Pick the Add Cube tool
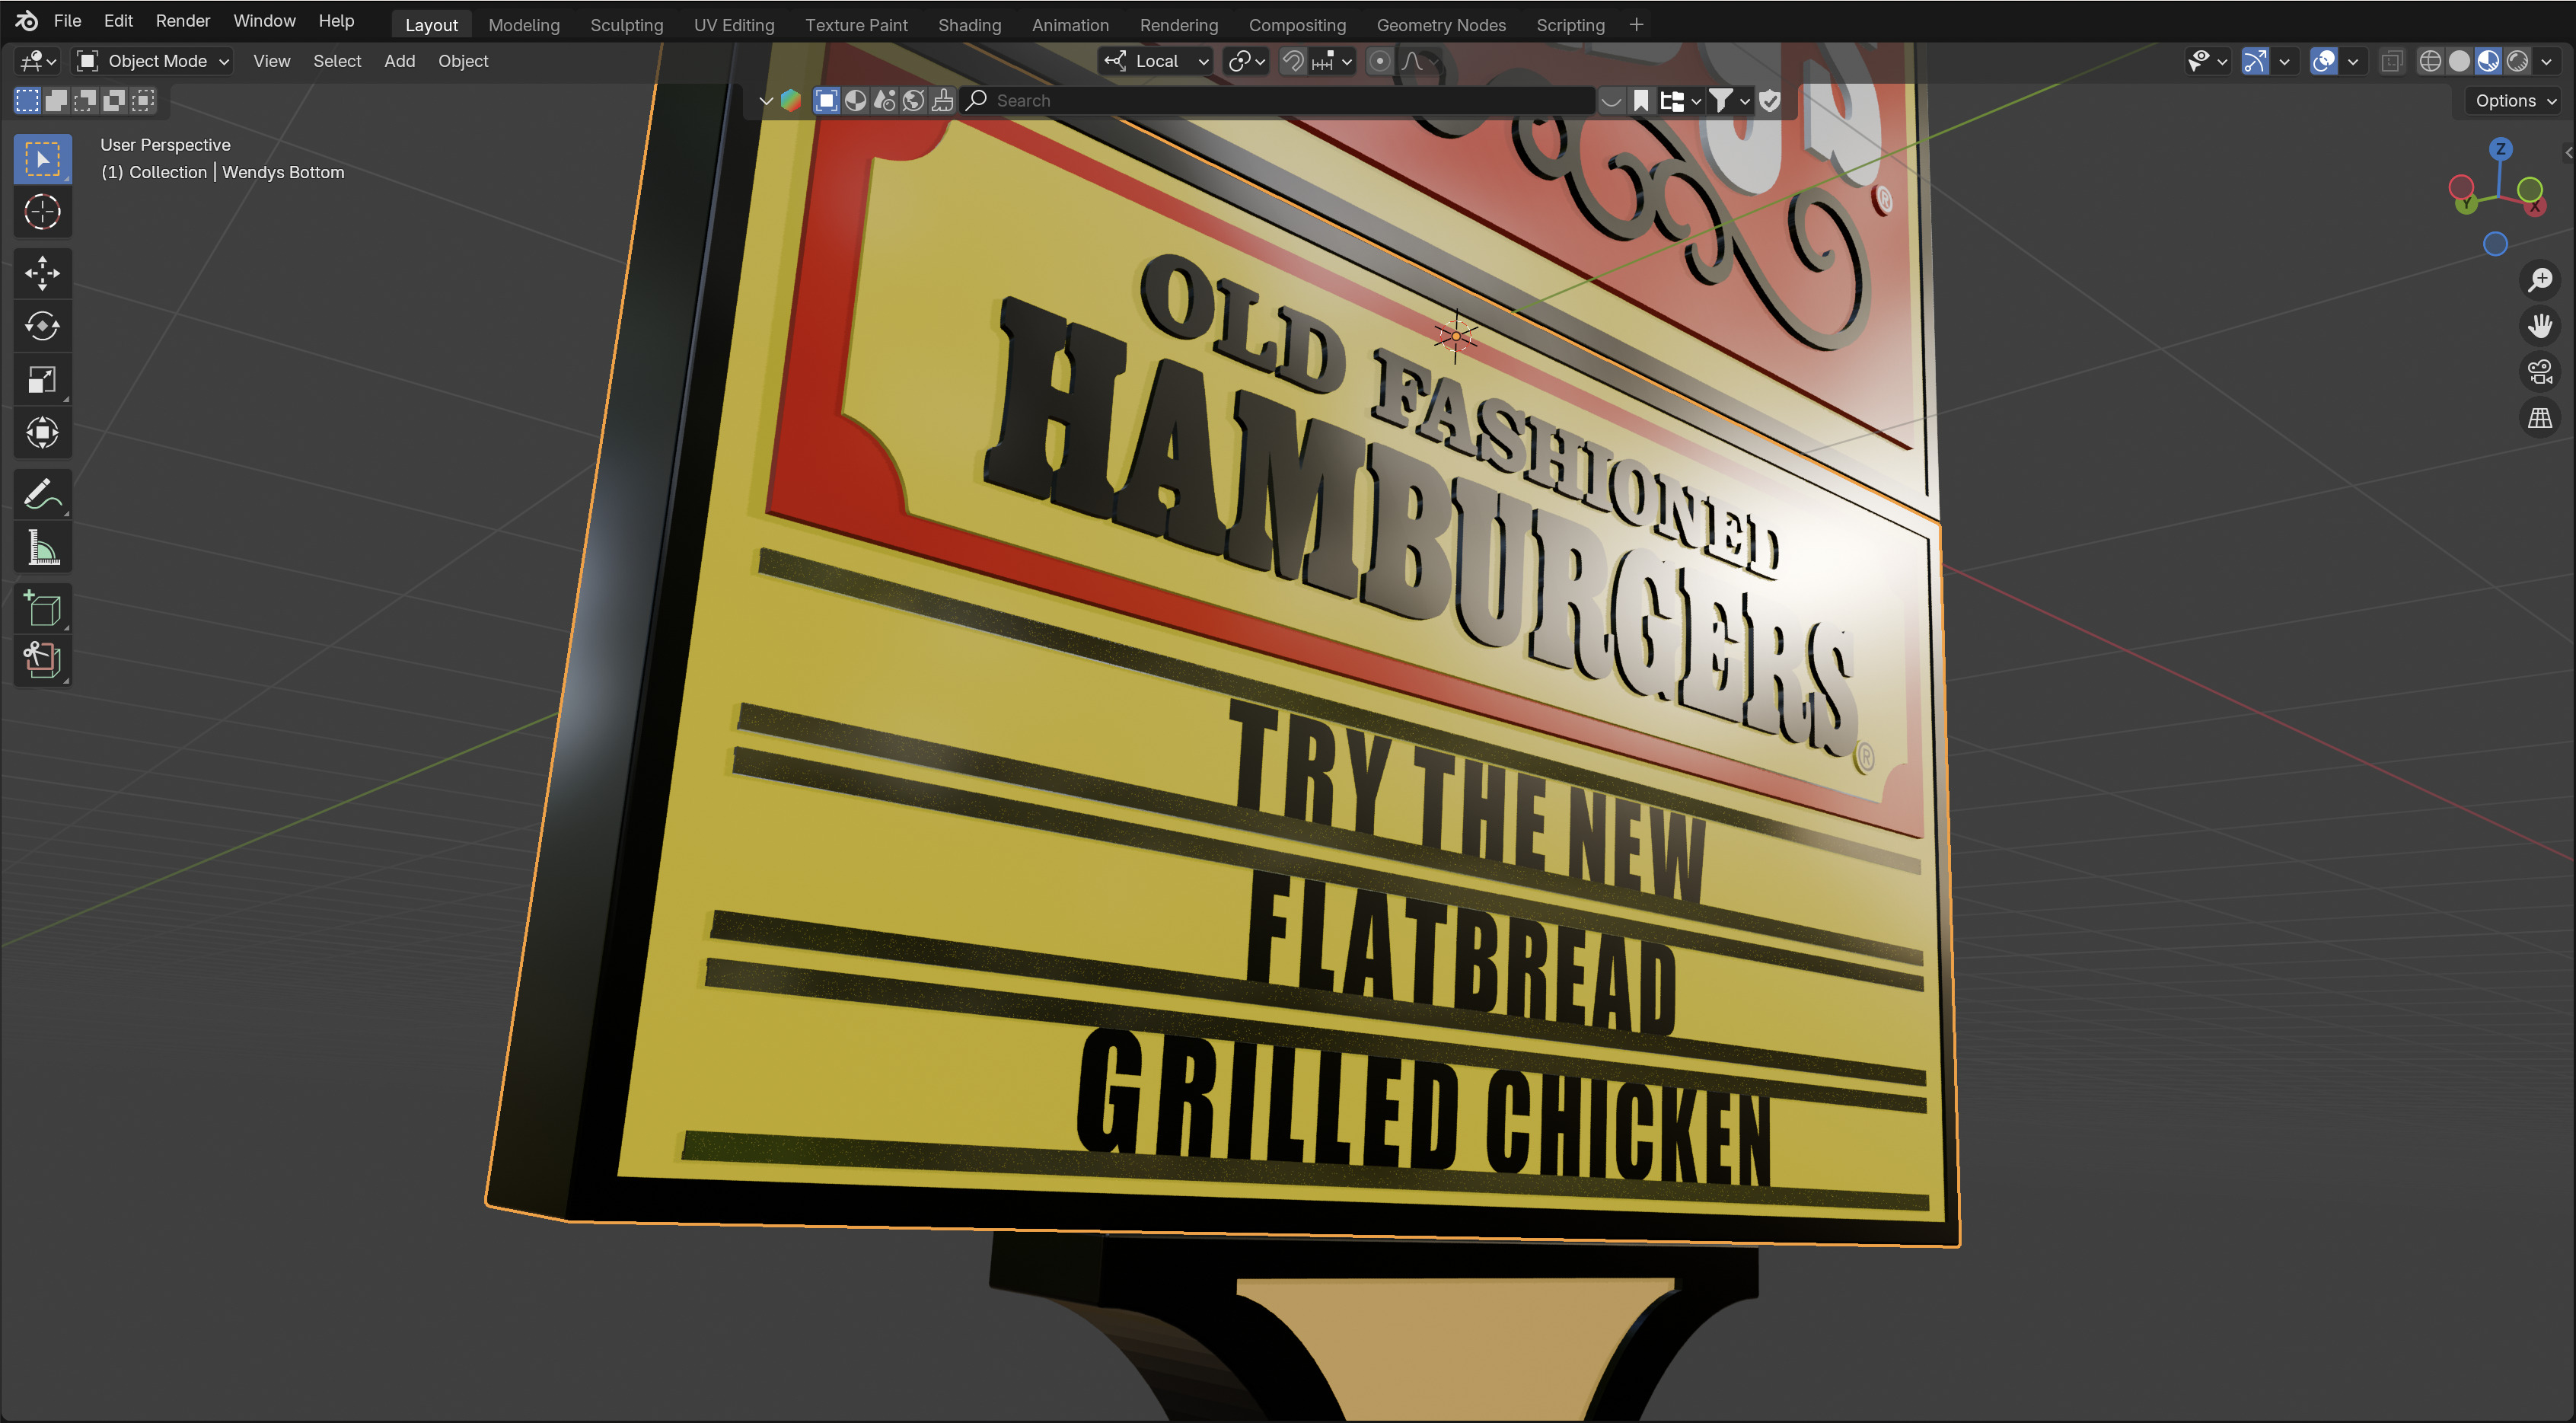 pyautogui.click(x=42, y=608)
